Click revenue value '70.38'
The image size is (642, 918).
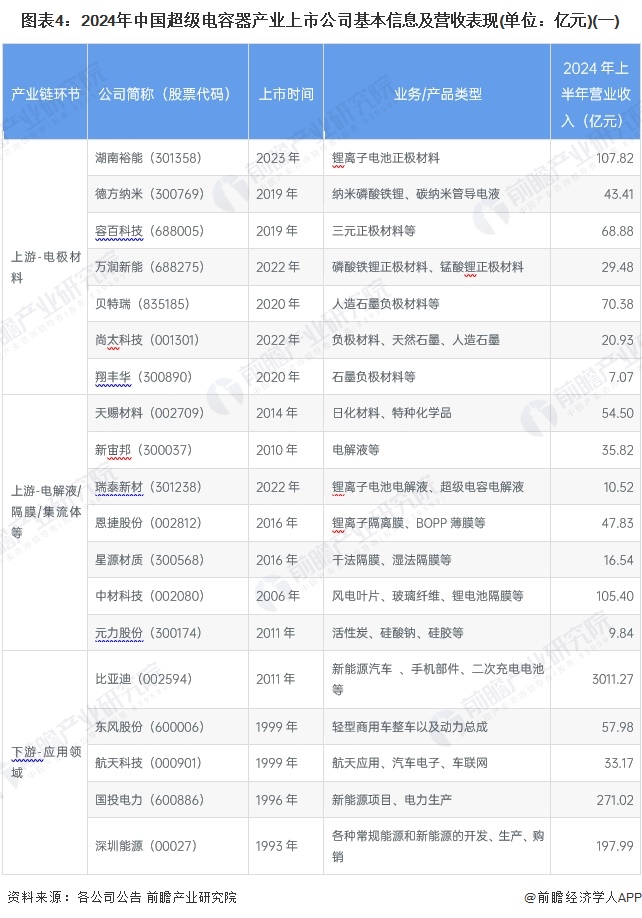[x=617, y=304]
